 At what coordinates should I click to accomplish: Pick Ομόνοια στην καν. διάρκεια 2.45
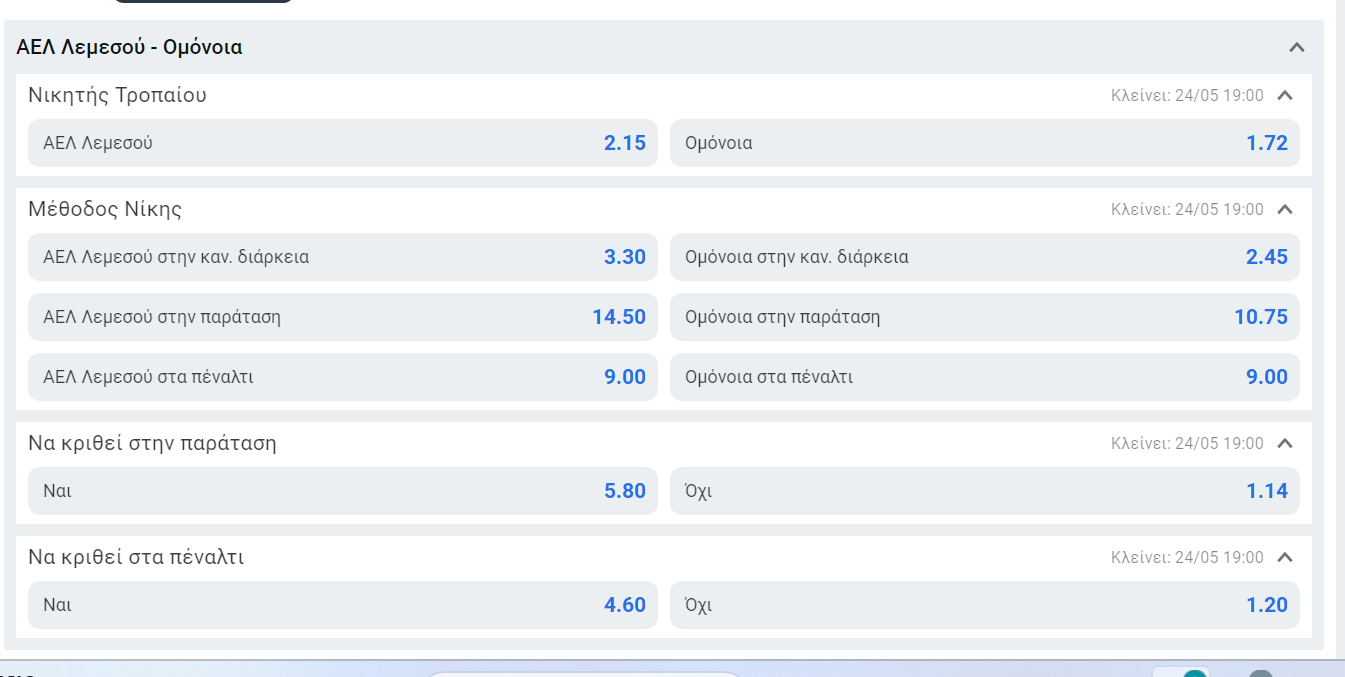pyautogui.click(x=985, y=257)
